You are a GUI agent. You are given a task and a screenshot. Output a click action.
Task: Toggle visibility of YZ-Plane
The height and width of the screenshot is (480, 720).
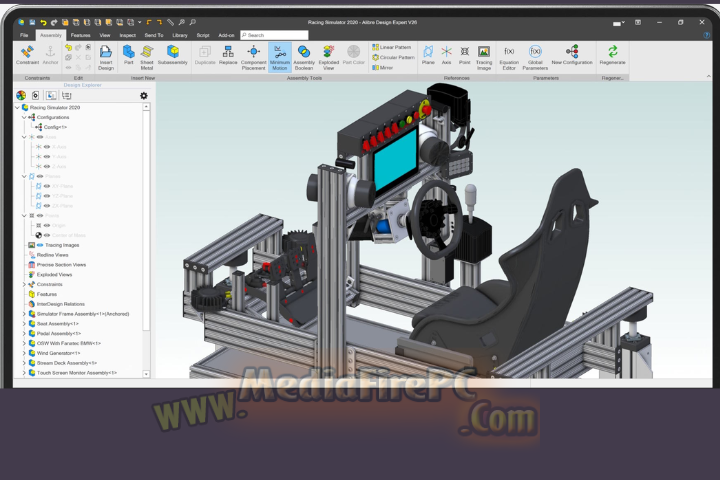point(47,196)
